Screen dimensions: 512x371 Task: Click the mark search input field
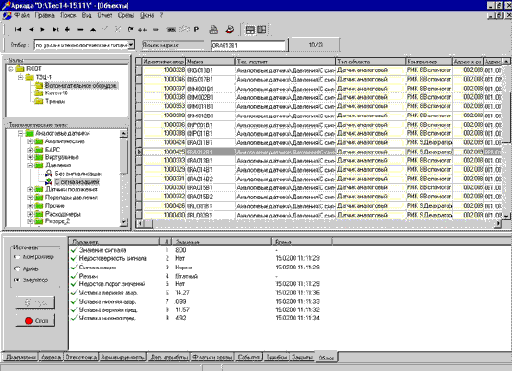pyautogui.click(x=249, y=45)
